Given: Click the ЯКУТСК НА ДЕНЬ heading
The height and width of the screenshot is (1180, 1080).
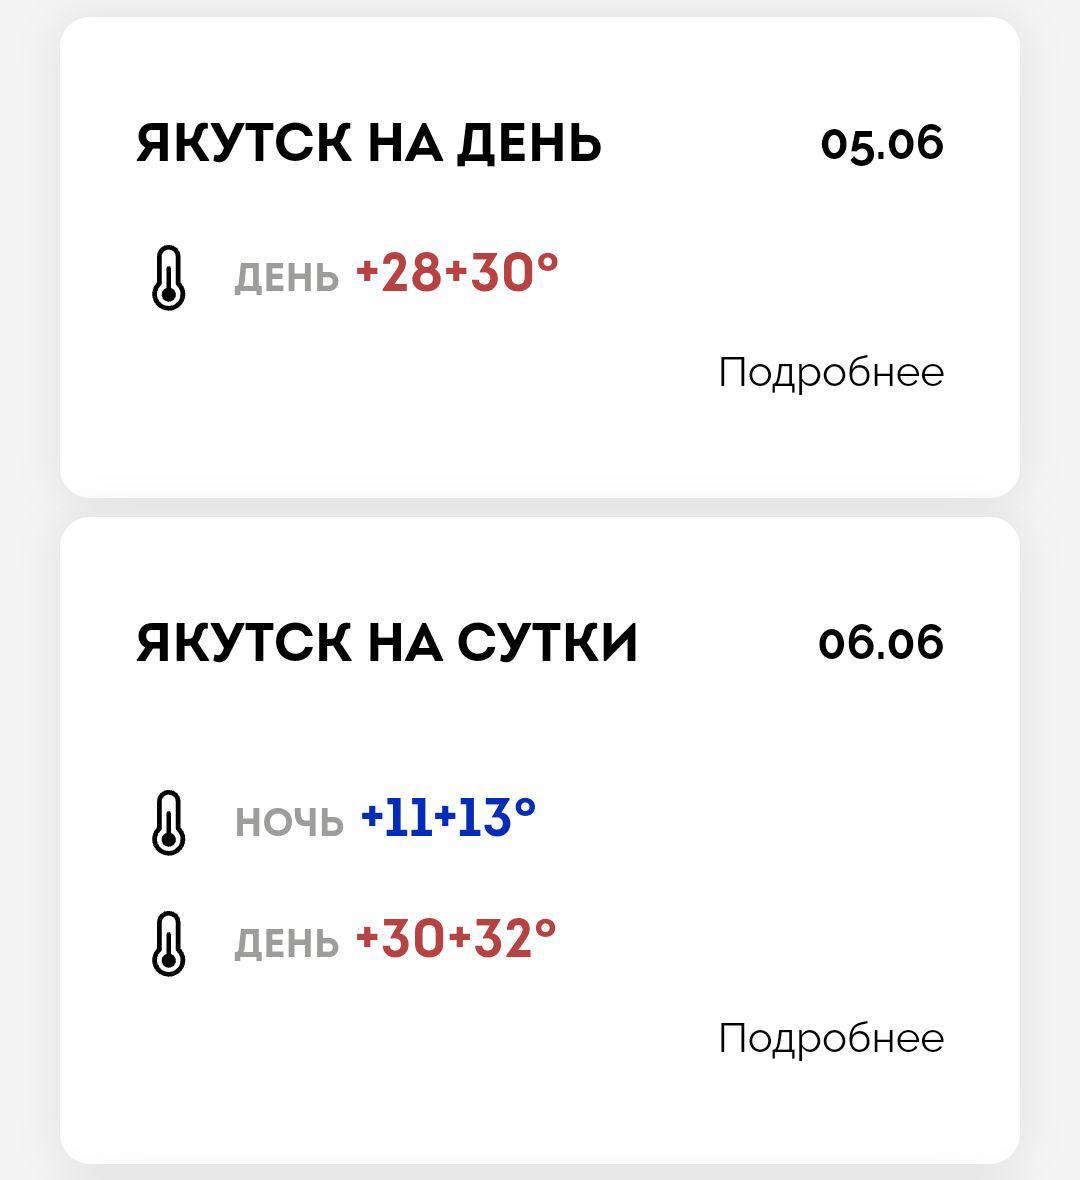Looking at the screenshot, I should (x=369, y=144).
